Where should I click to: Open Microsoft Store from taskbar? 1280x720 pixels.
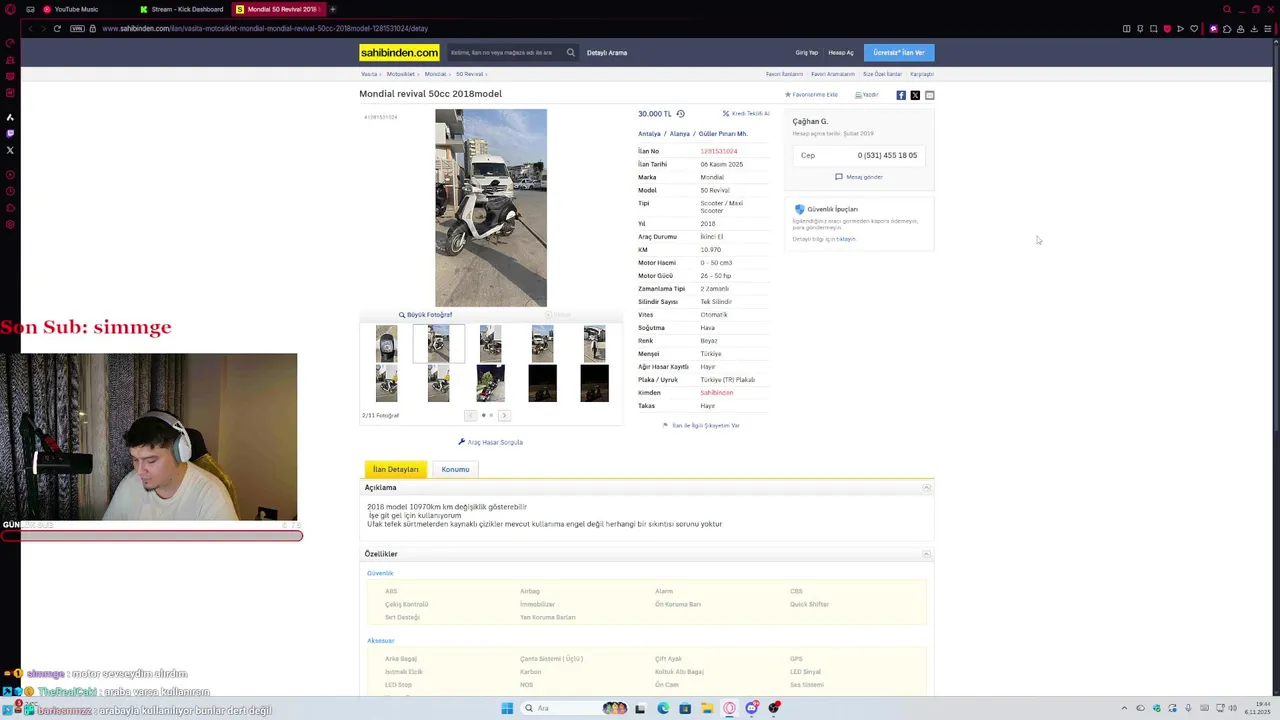[685, 708]
